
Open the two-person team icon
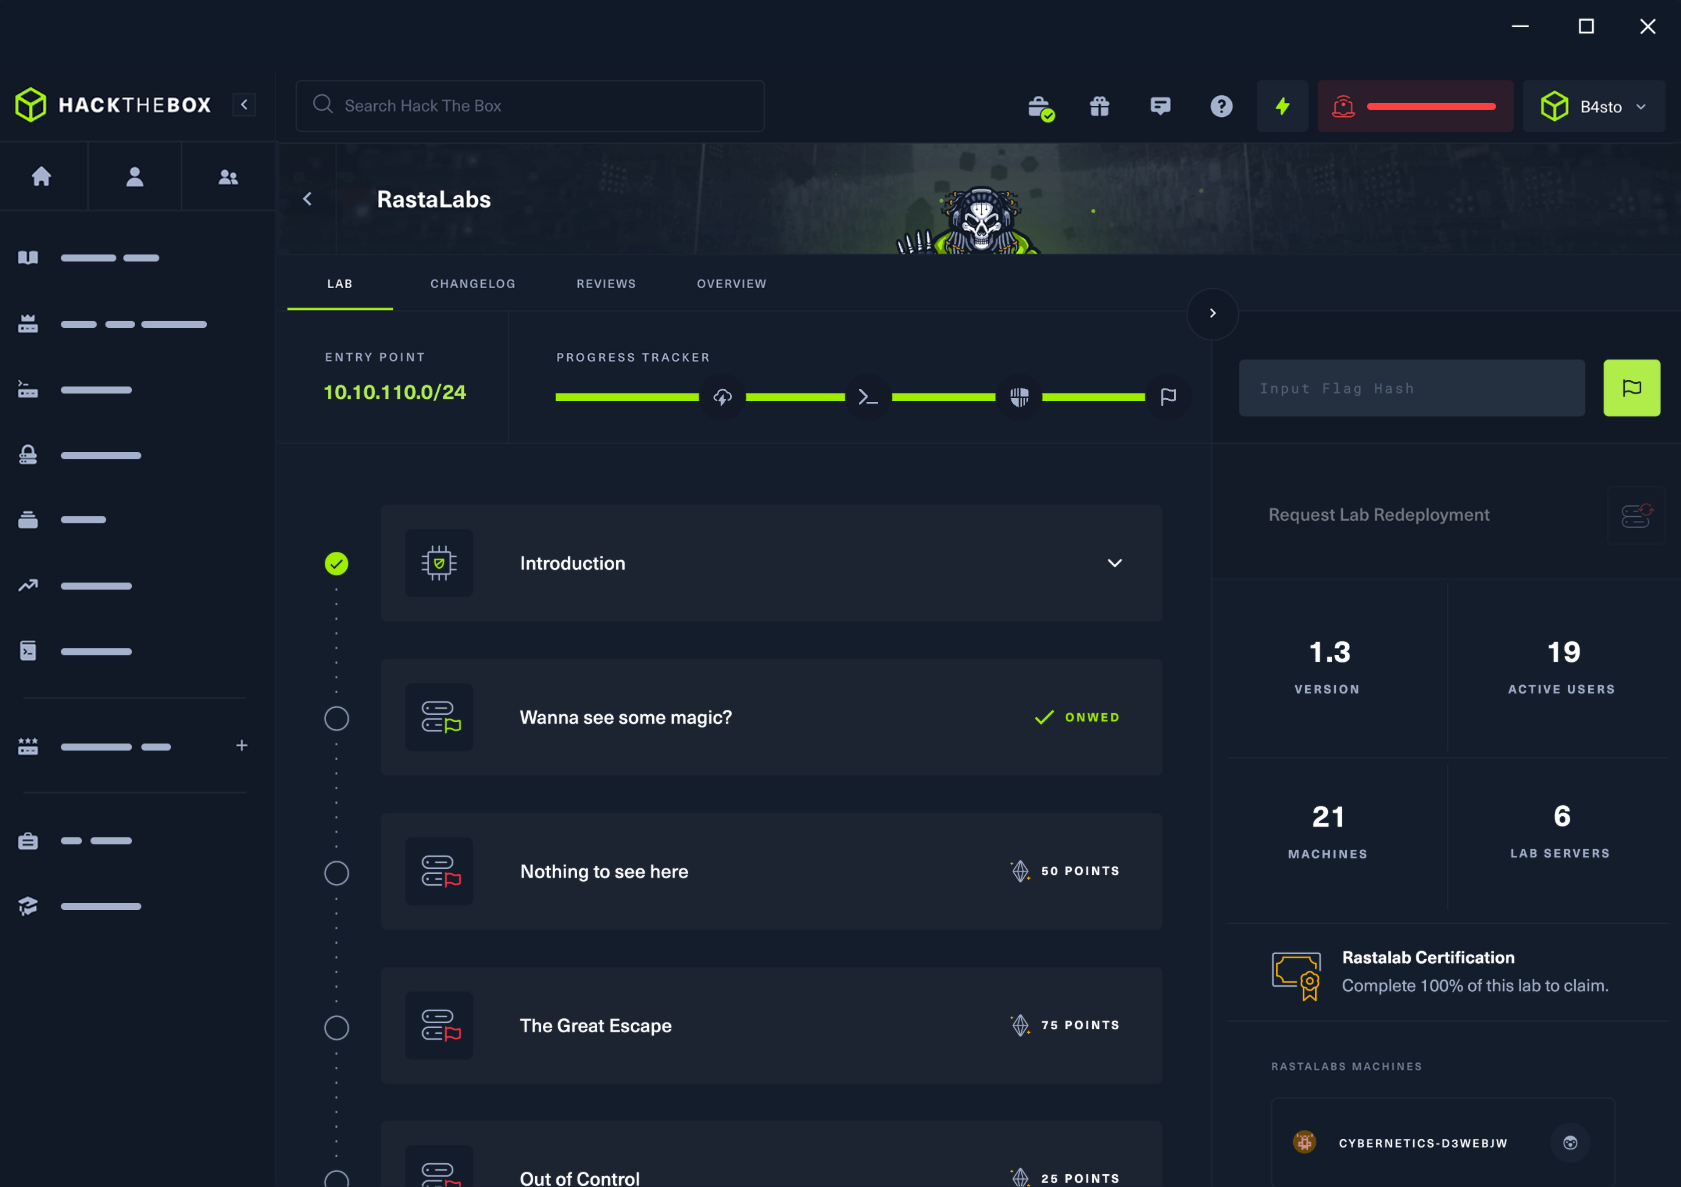228,177
